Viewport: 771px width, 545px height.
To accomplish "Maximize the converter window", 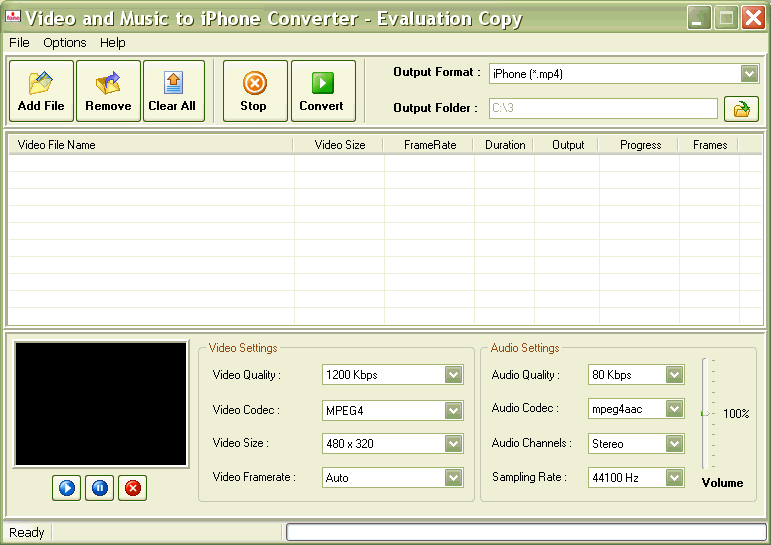I will [x=726, y=18].
